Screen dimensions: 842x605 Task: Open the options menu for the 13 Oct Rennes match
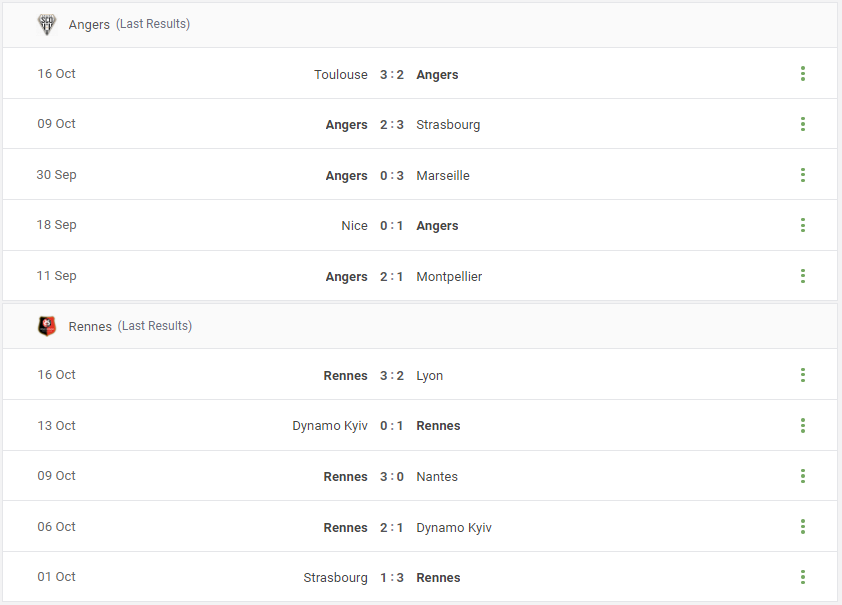[803, 425]
